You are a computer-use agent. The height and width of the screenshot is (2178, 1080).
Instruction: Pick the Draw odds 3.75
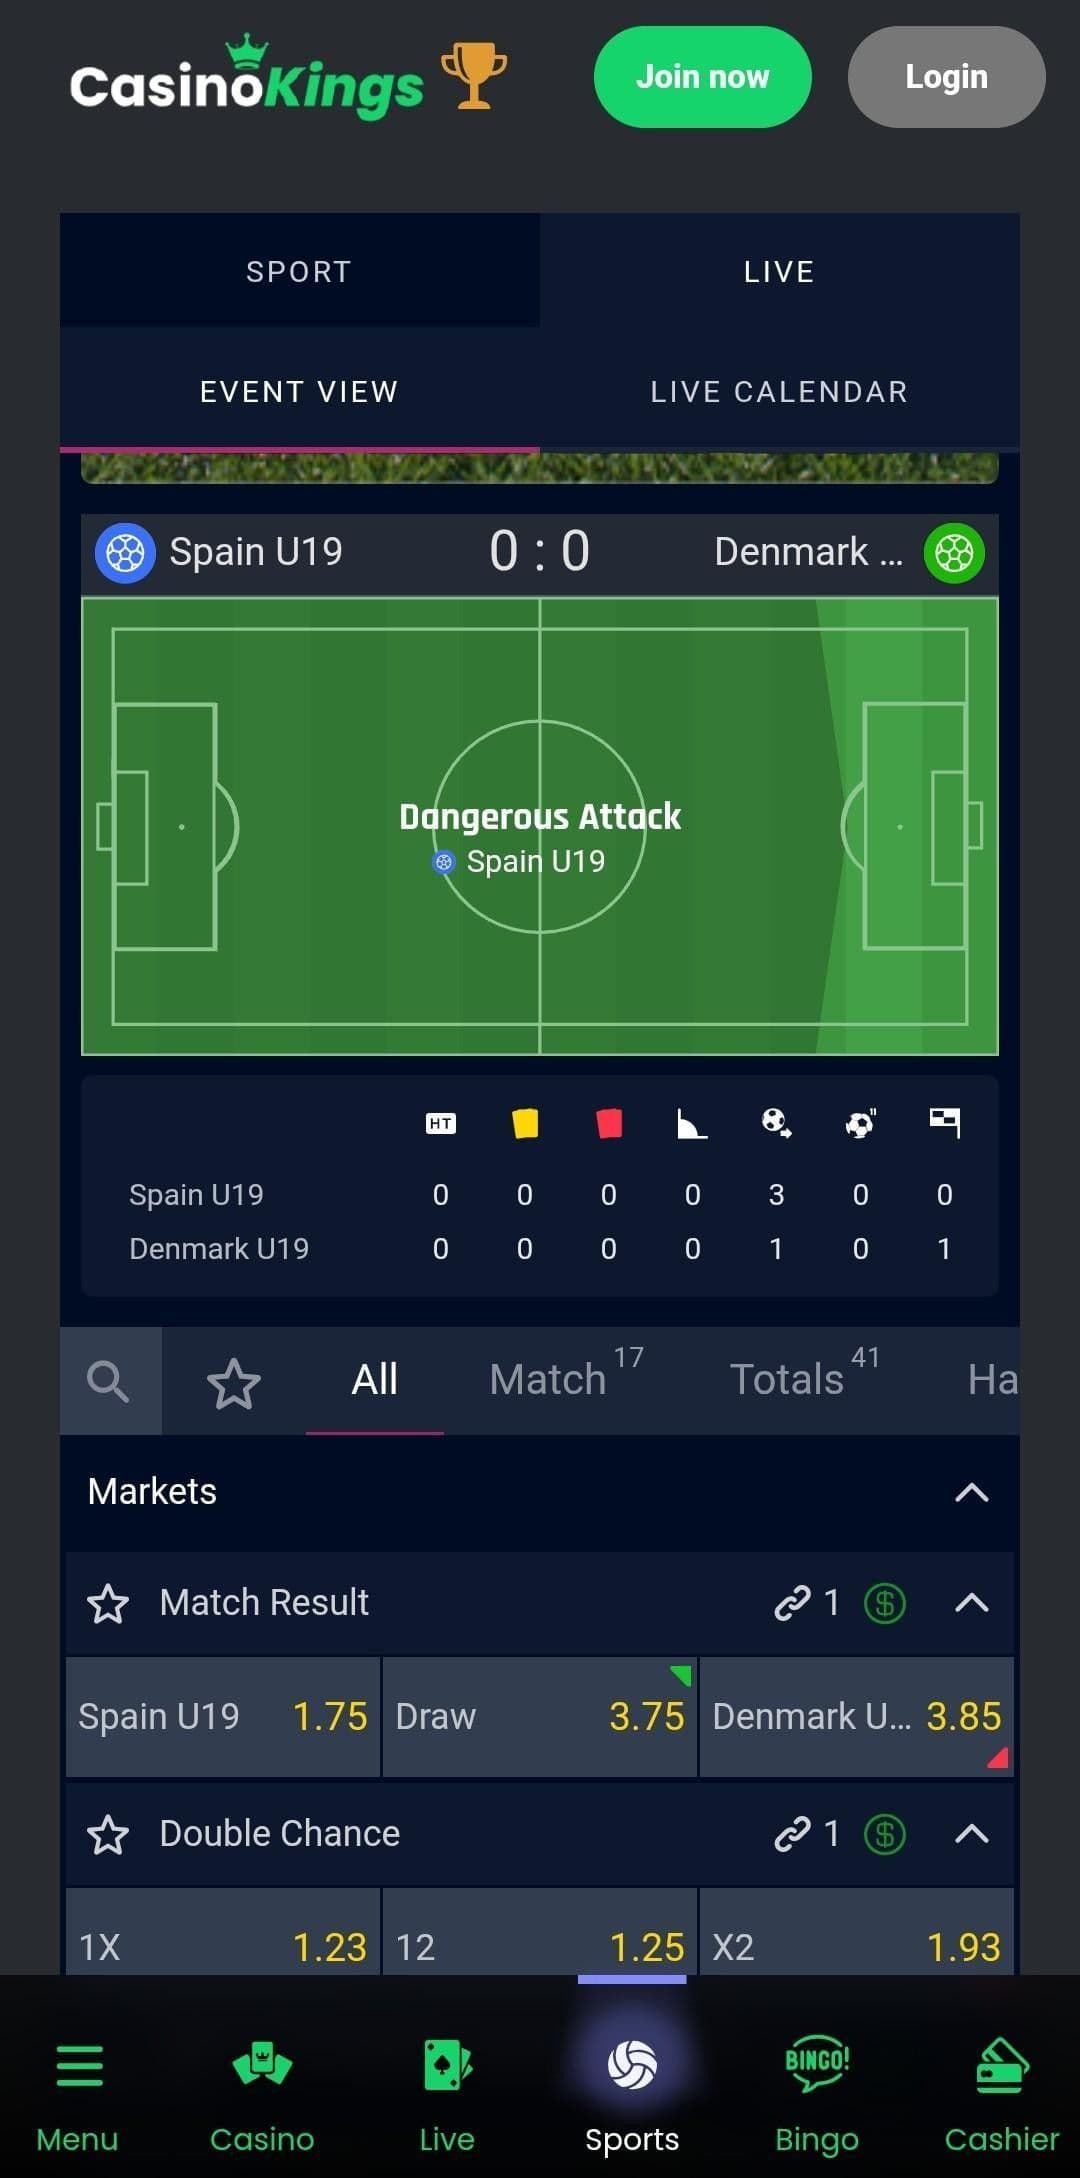click(x=540, y=1716)
